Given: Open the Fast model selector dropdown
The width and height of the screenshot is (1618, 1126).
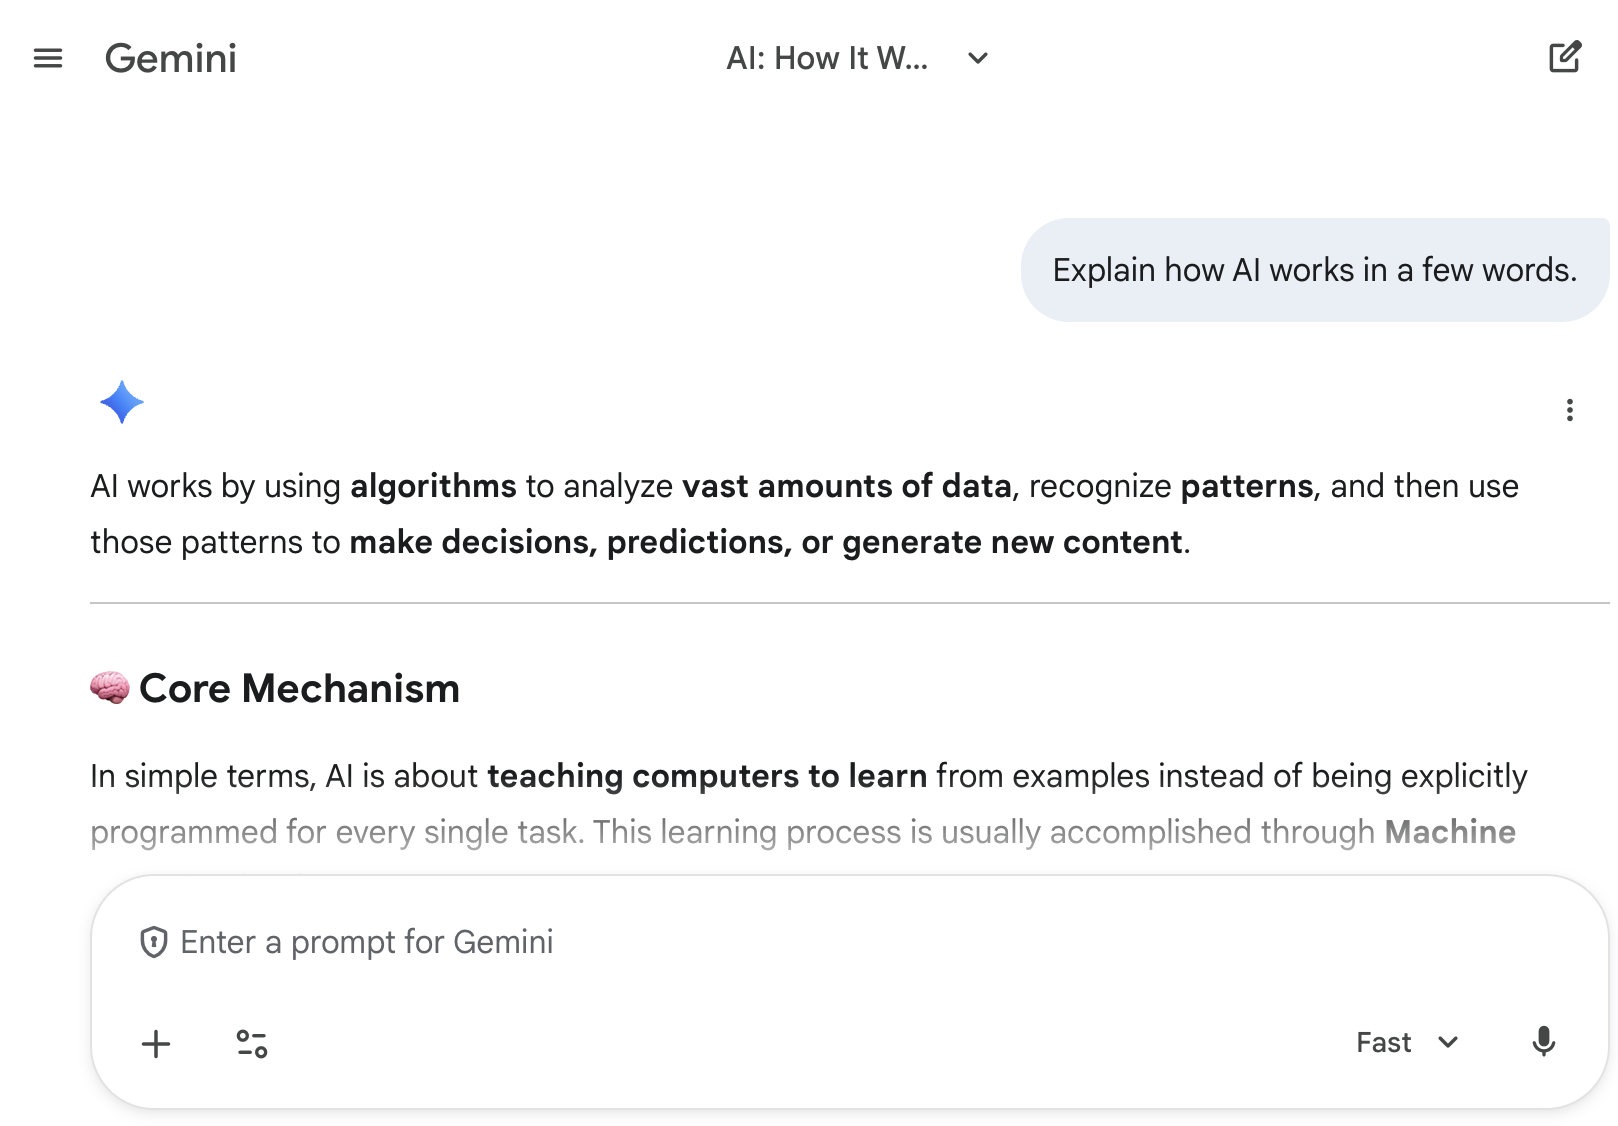Looking at the screenshot, I should click(1384, 1042).
